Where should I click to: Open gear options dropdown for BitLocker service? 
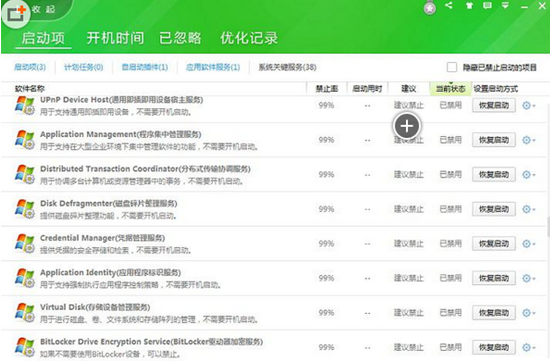[529, 347]
